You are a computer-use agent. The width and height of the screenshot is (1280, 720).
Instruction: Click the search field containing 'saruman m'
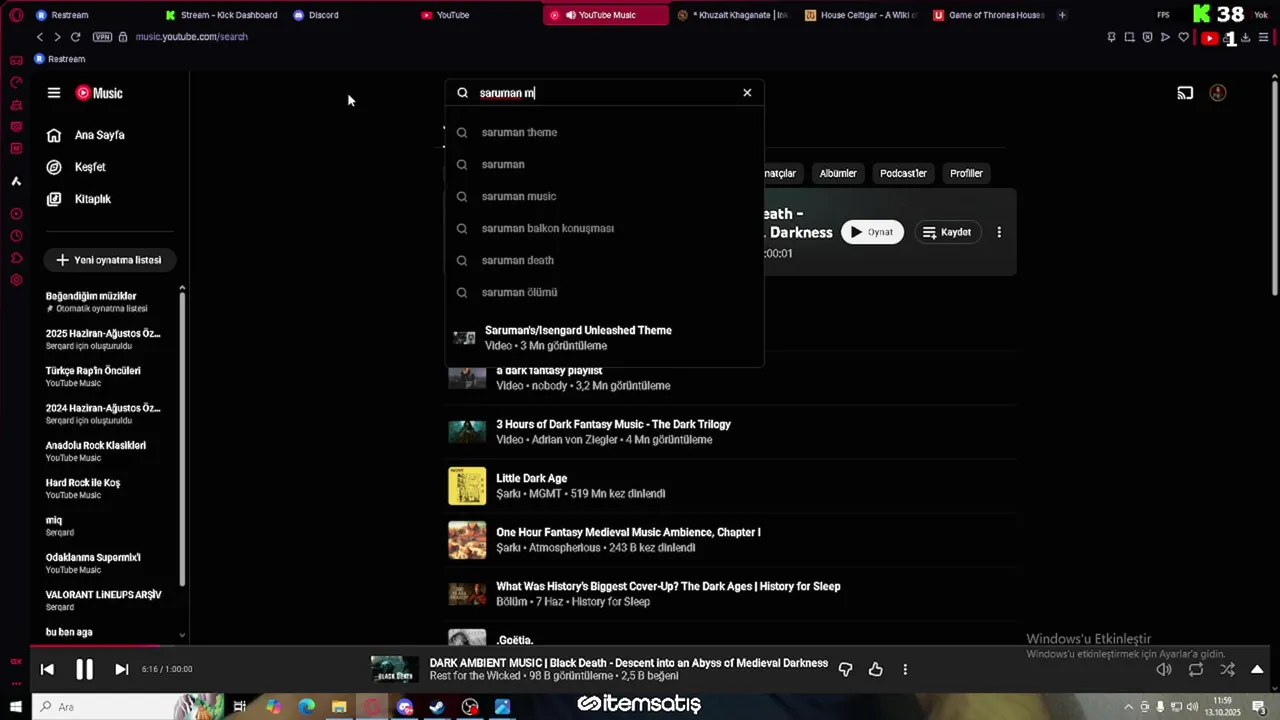point(603,93)
